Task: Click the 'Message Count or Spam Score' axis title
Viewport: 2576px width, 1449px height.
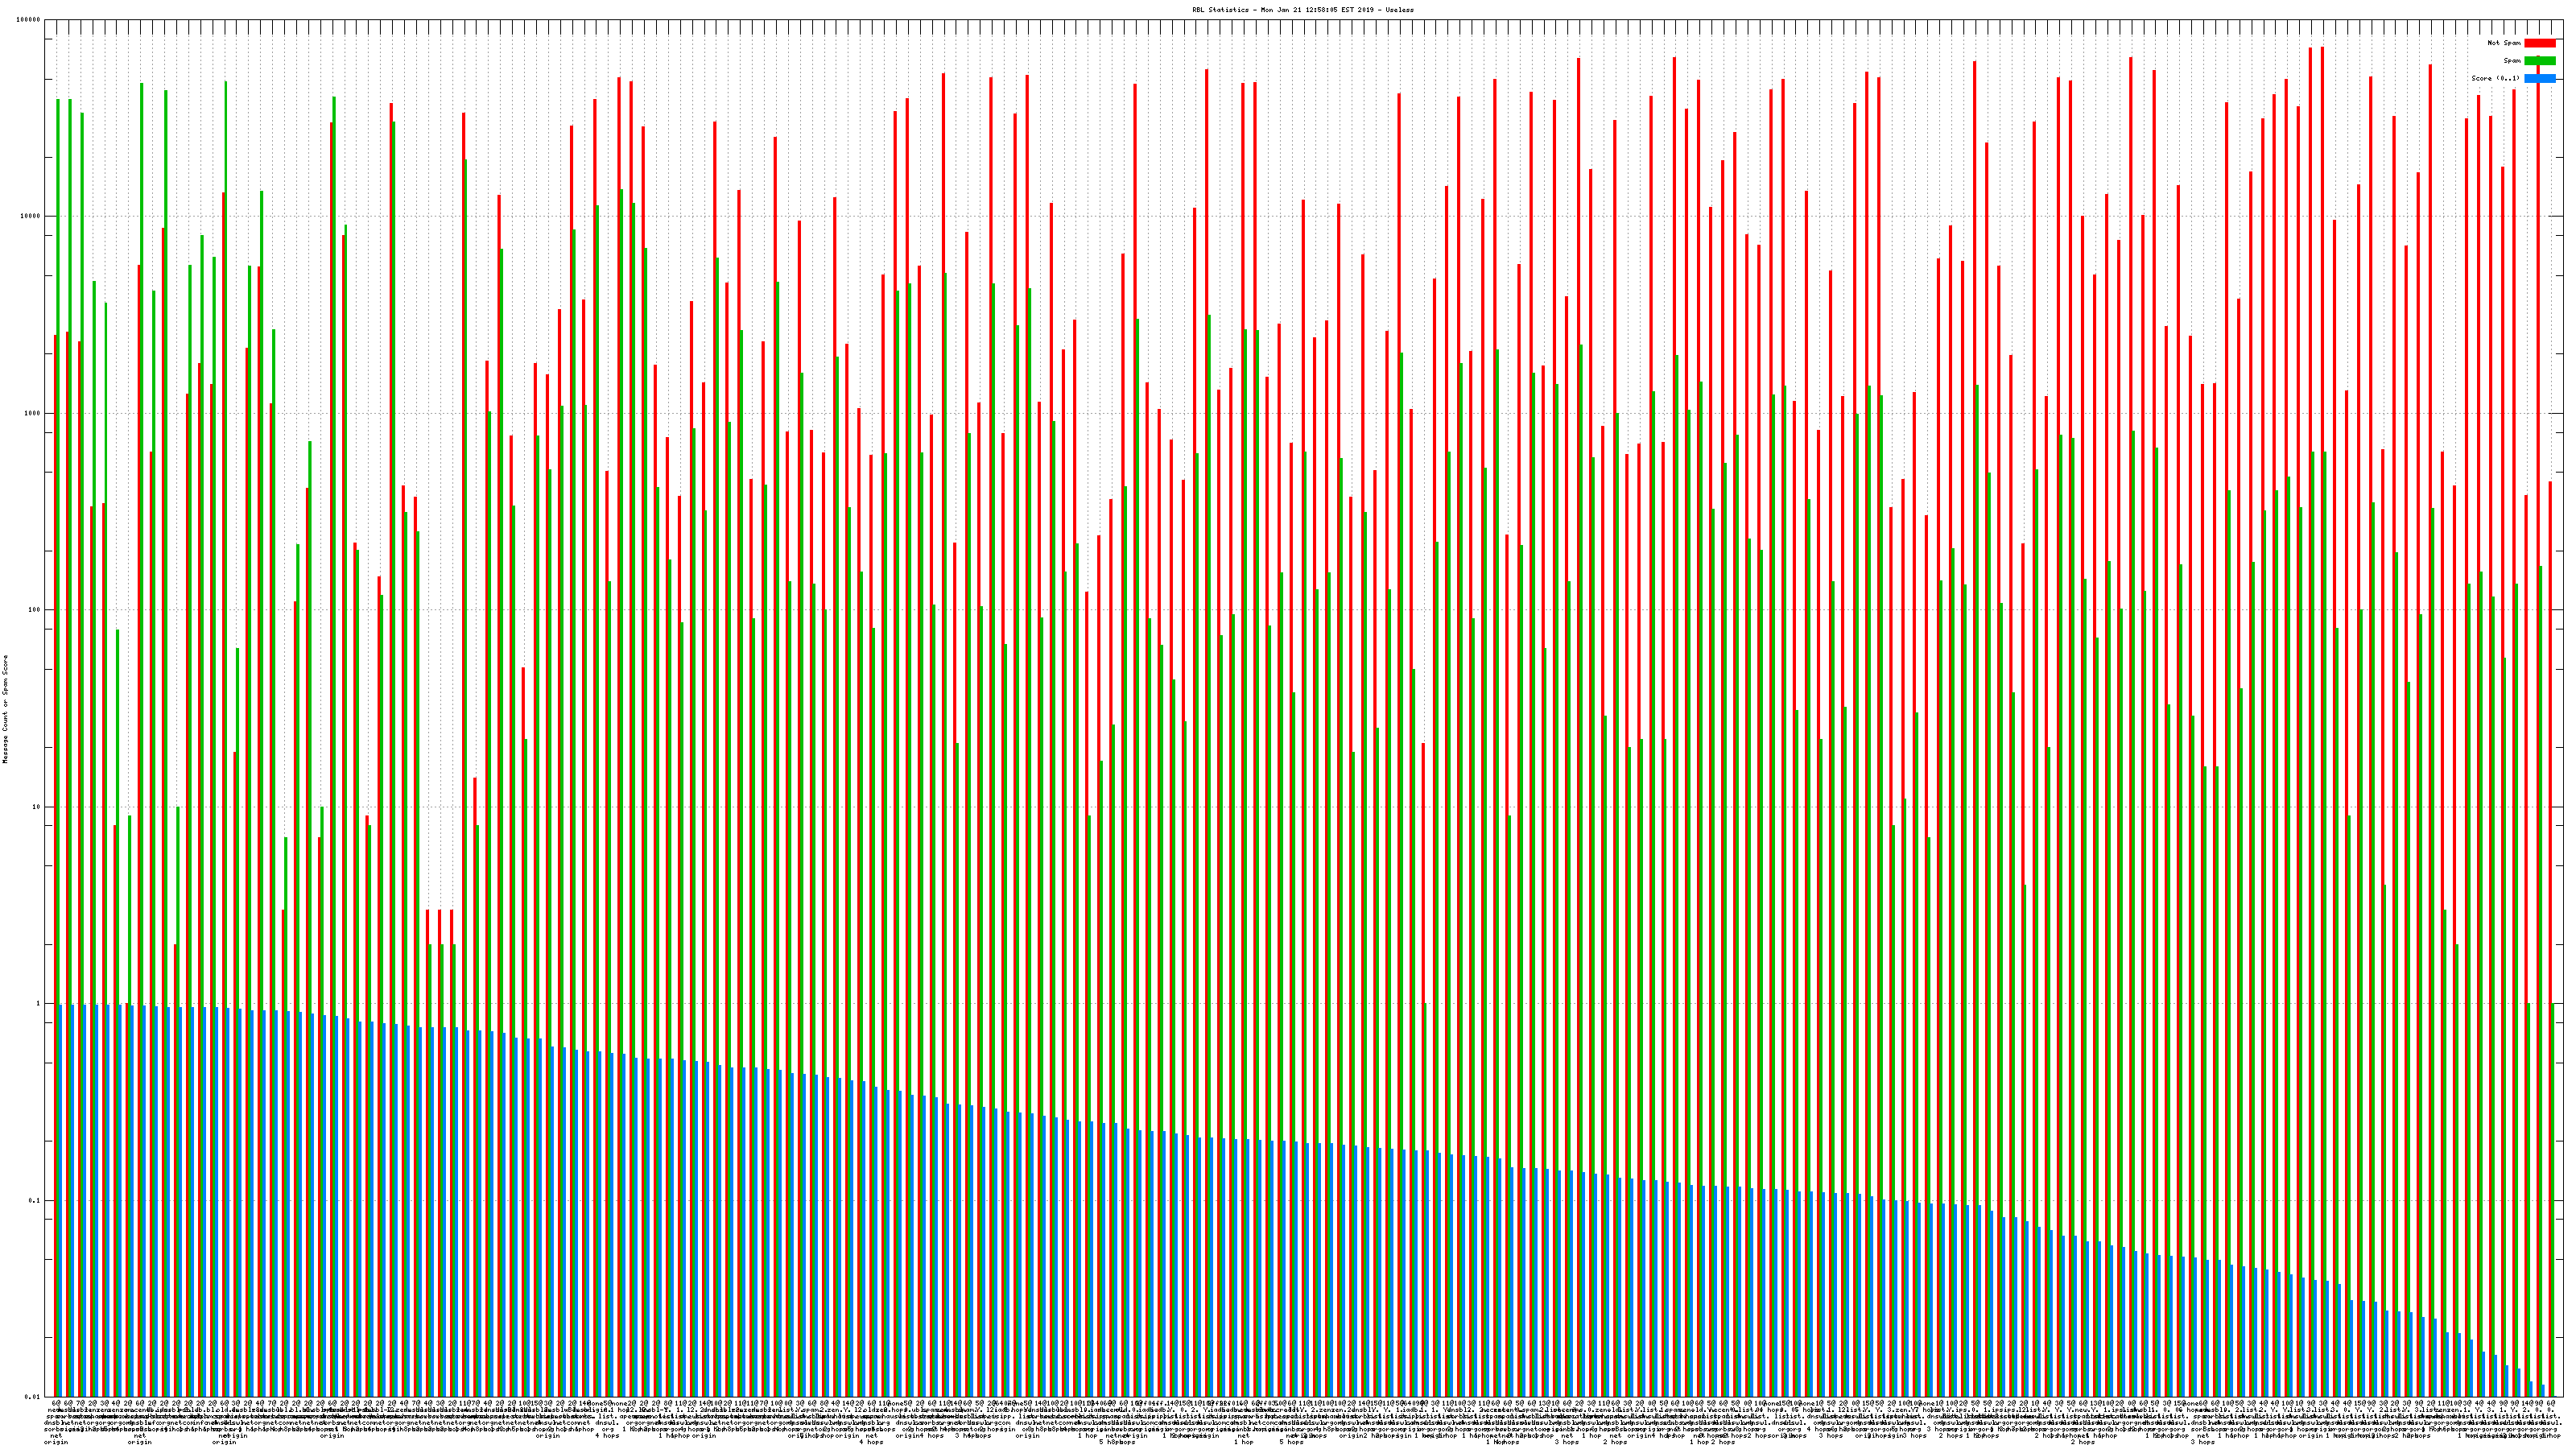Action: (x=5, y=709)
